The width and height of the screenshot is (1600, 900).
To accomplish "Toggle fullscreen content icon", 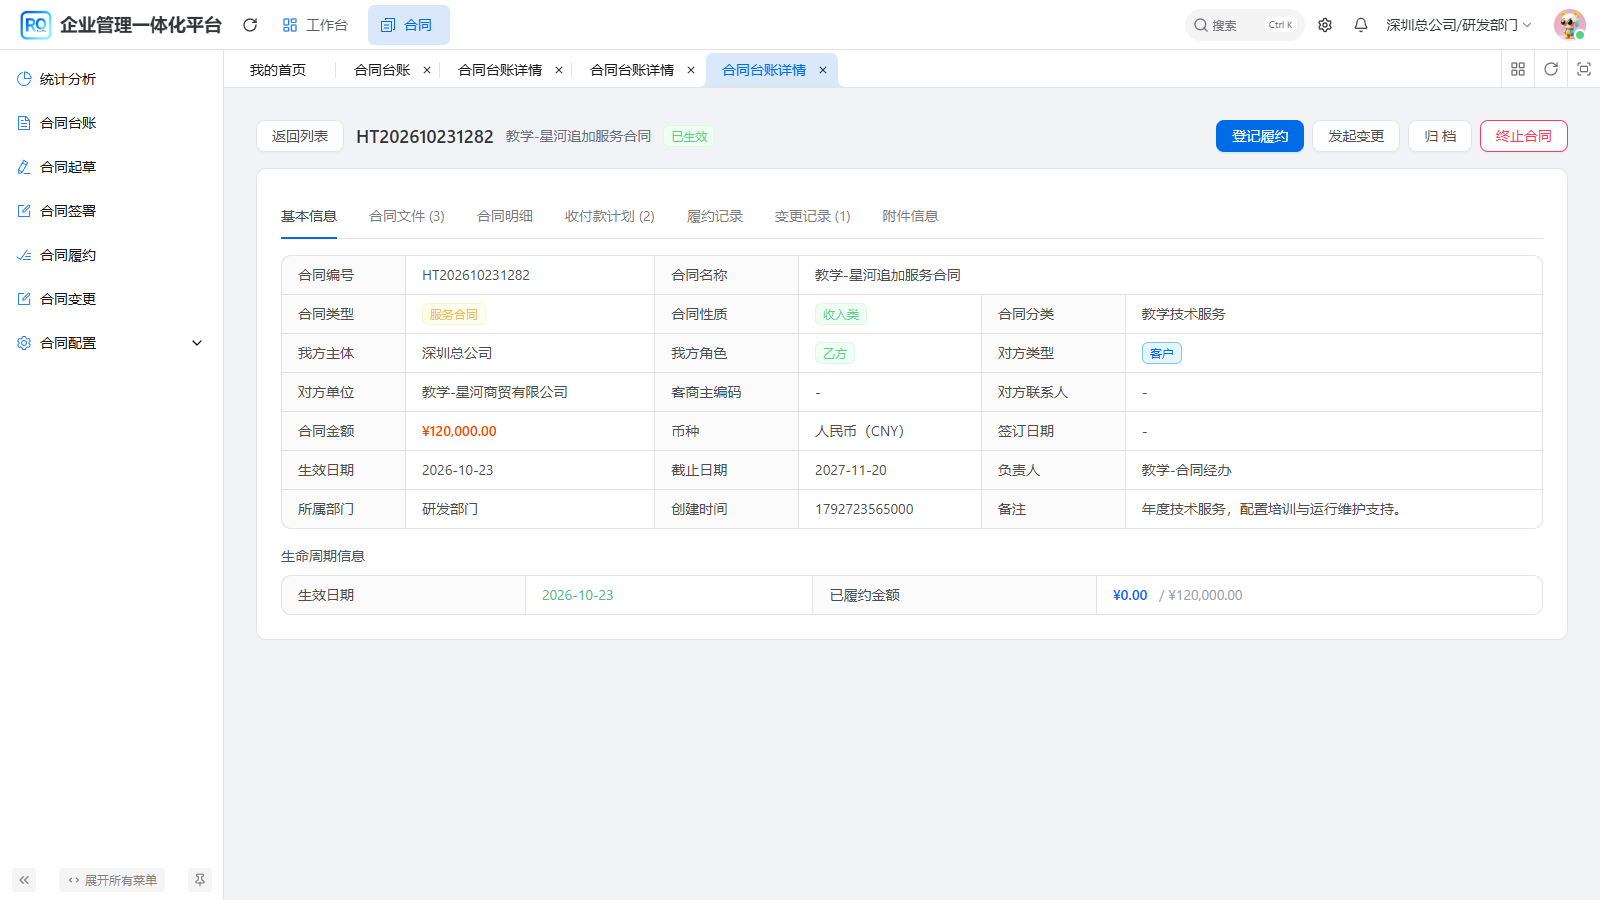I will pyautogui.click(x=1584, y=69).
